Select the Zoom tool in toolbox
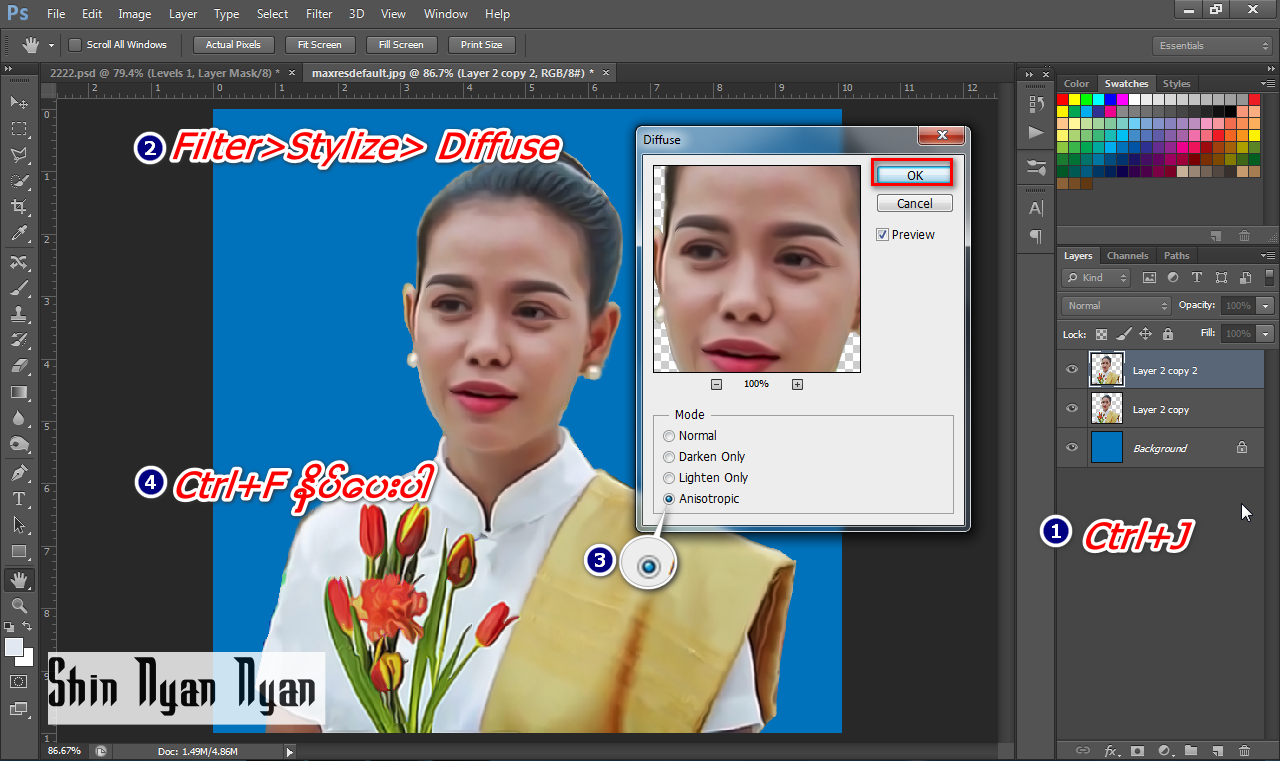The width and height of the screenshot is (1280, 761). (19, 605)
